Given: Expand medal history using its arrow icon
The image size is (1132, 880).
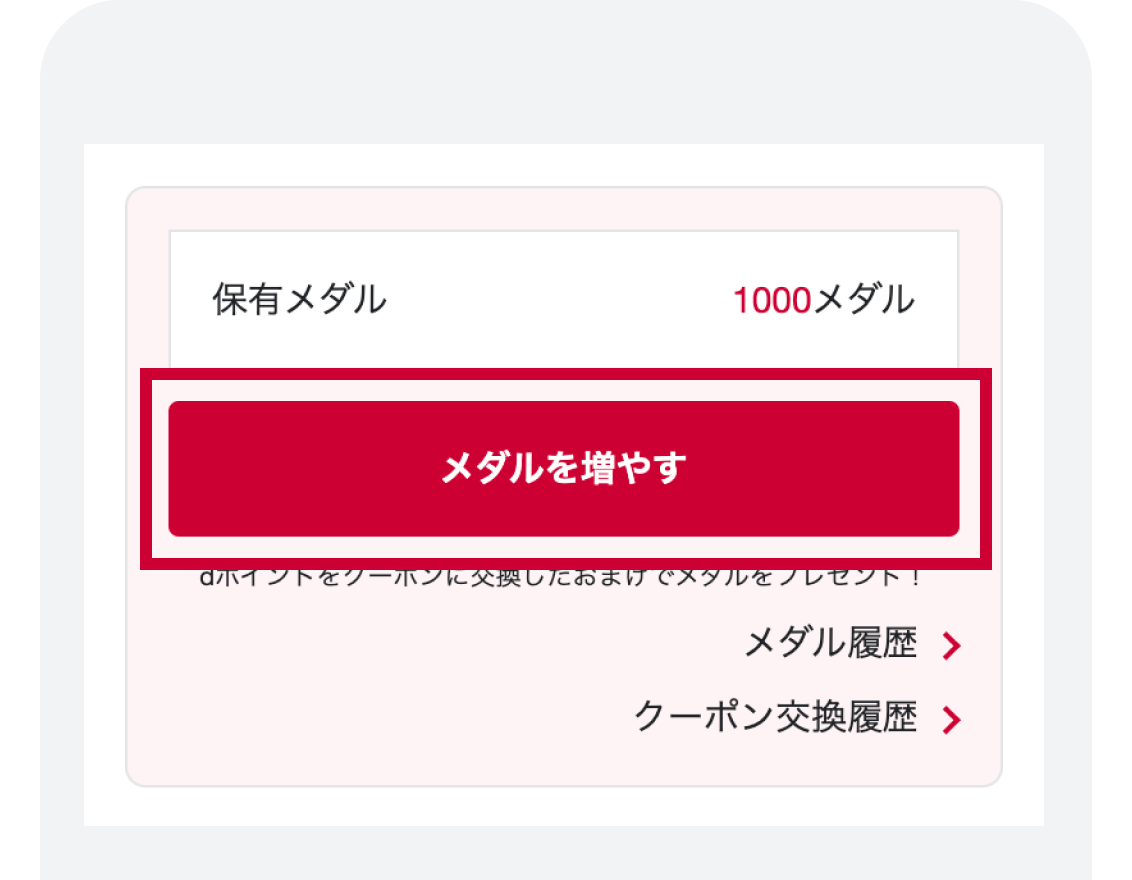Looking at the screenshot, I should 952,645.
